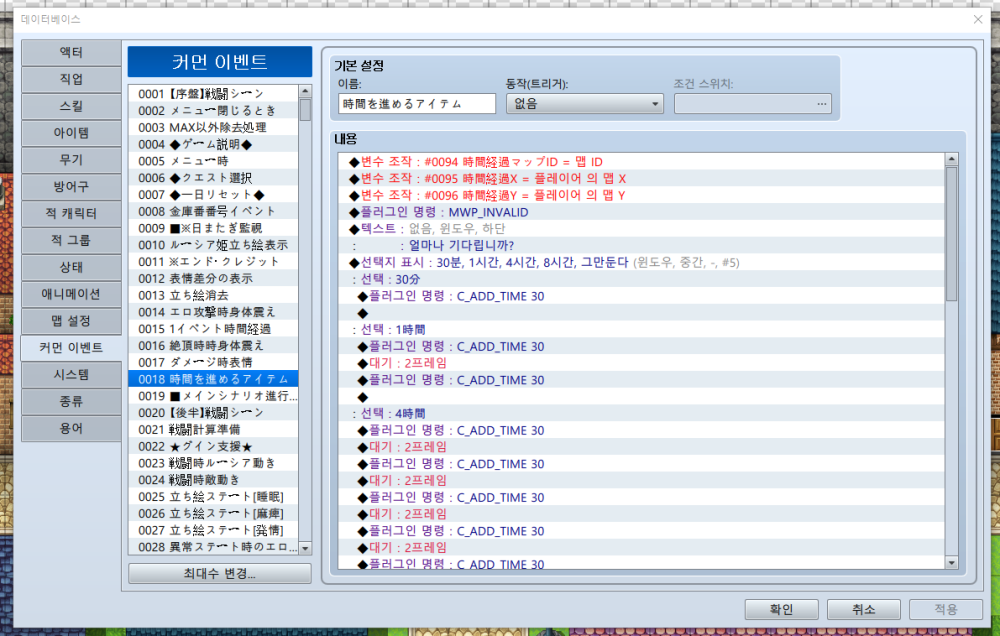Cancel the dialog with 취소
The width and height of the screenshot is (1000, 636).
point(863,609)
